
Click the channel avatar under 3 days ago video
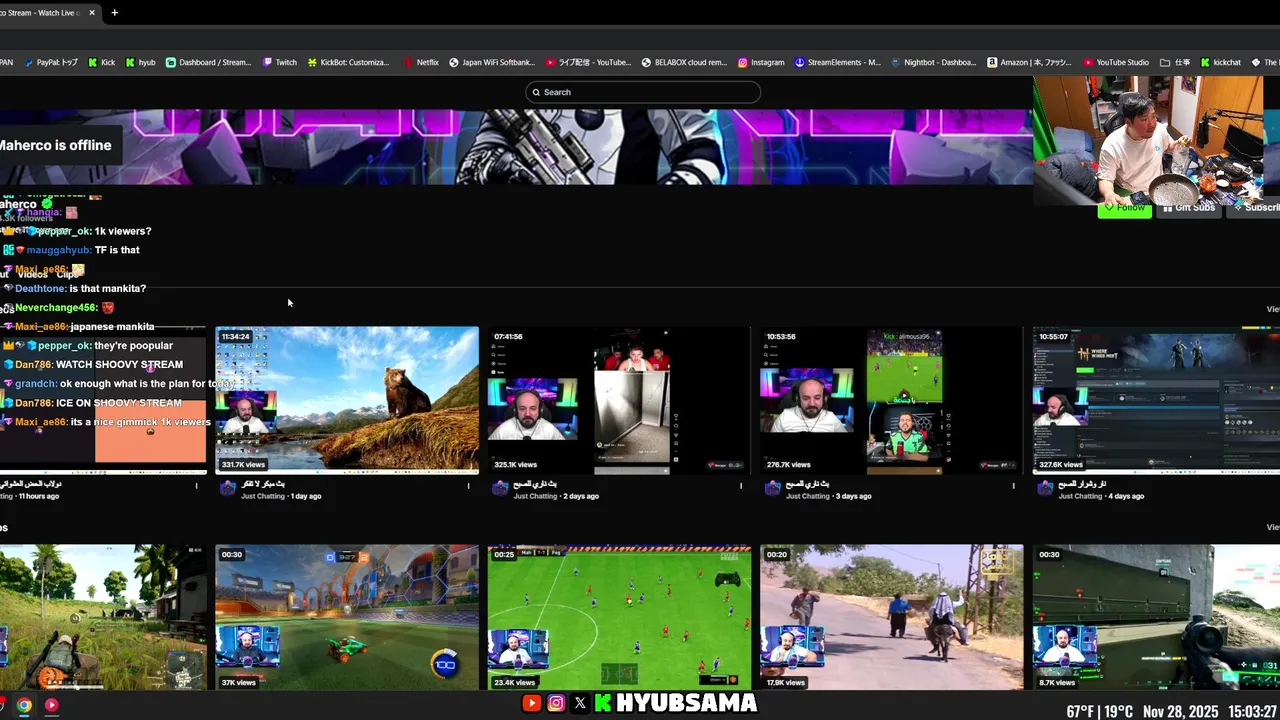click(772, 488)
